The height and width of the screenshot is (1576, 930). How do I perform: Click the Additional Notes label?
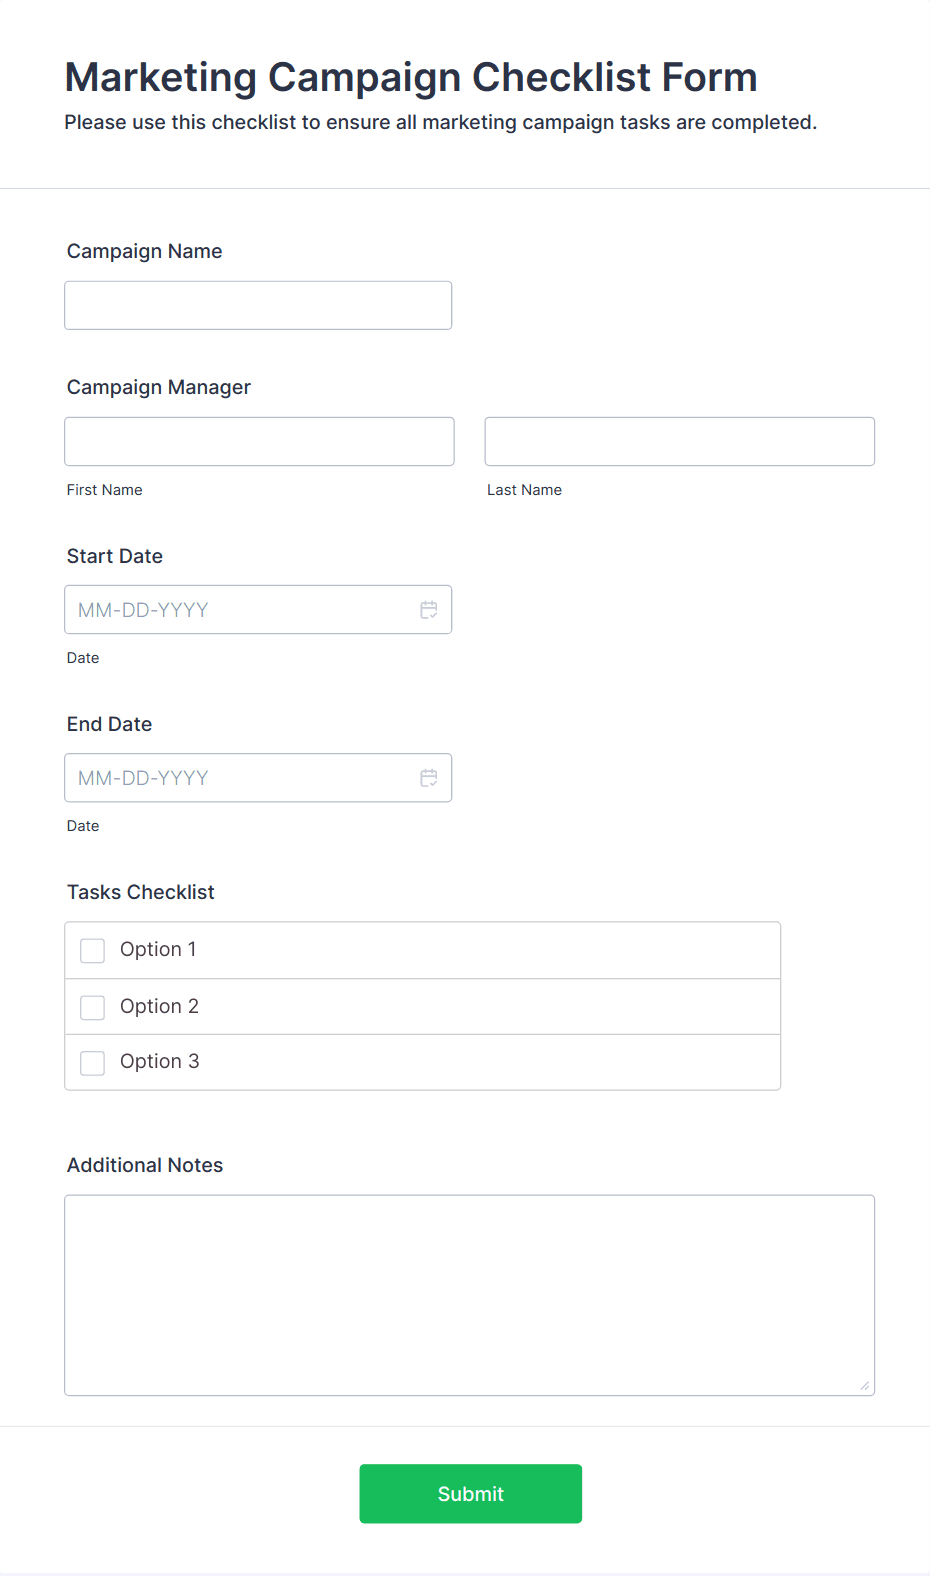click(145, 1165)
